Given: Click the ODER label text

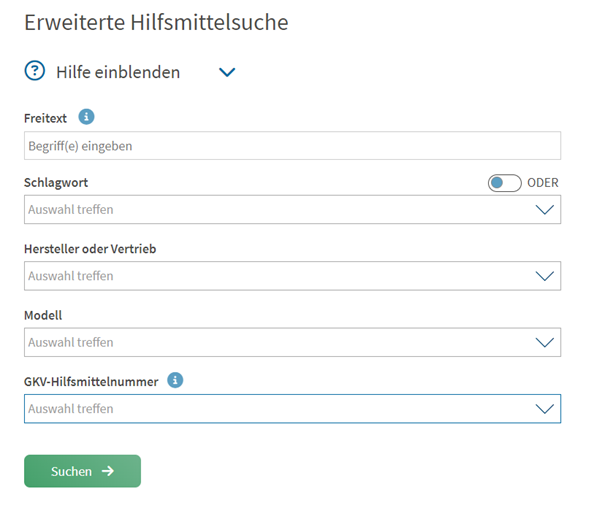Looking at the screenshot, I should pos(542,183).
